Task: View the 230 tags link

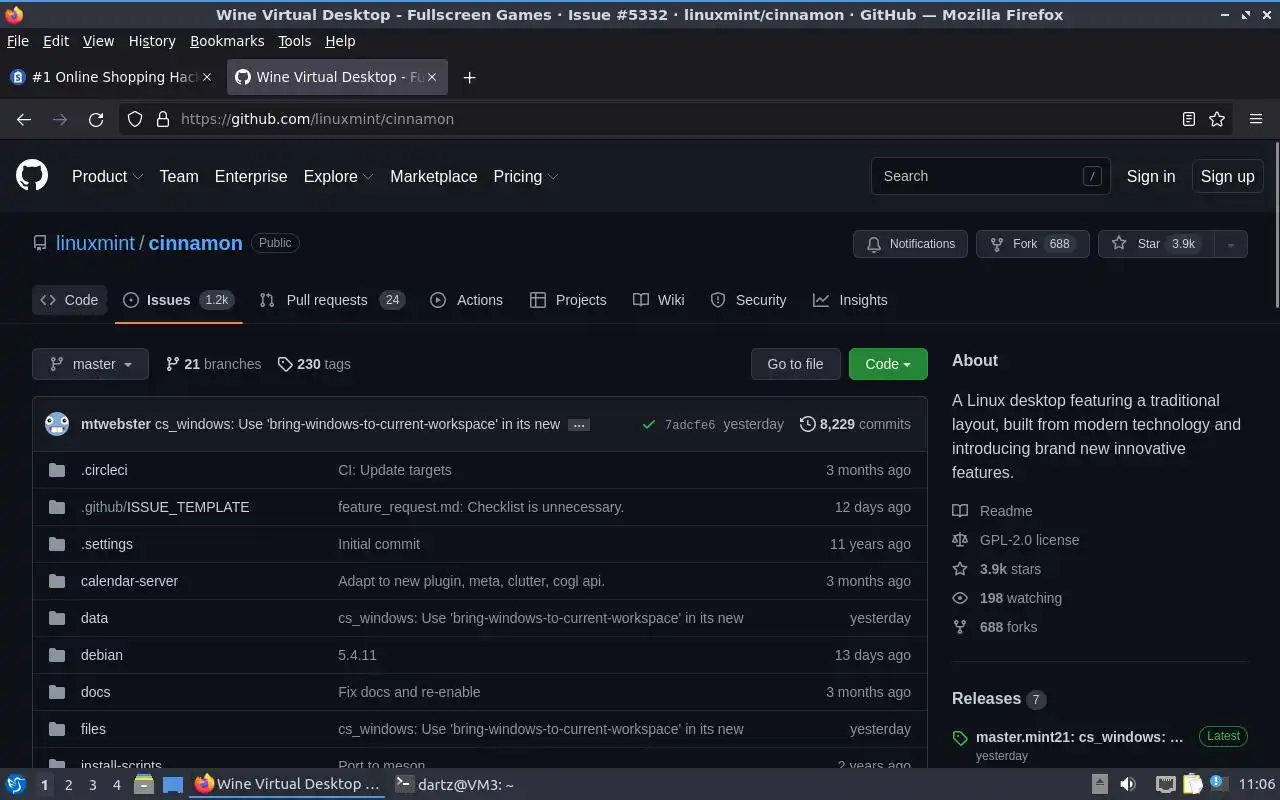Action: coord(314,364)
